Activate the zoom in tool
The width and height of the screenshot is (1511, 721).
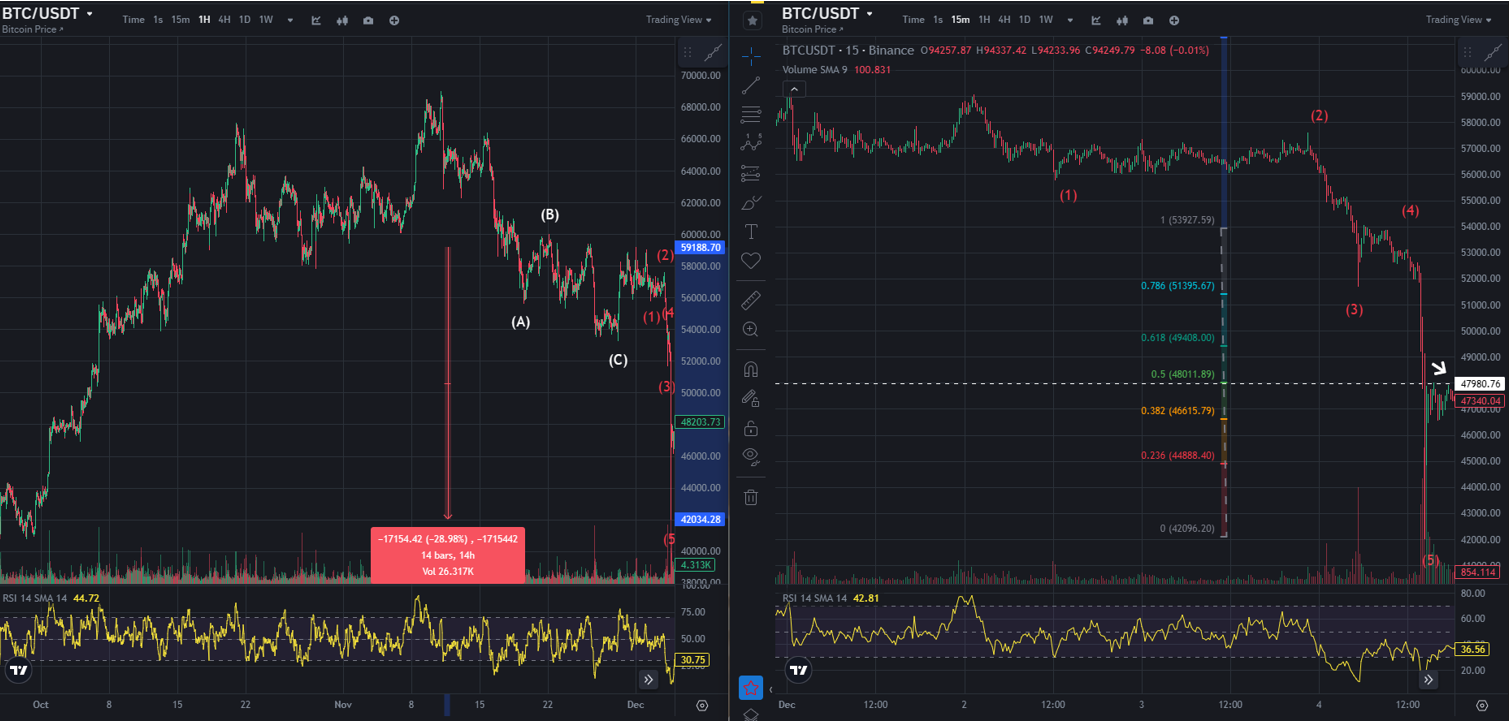(x=751, y=329)
